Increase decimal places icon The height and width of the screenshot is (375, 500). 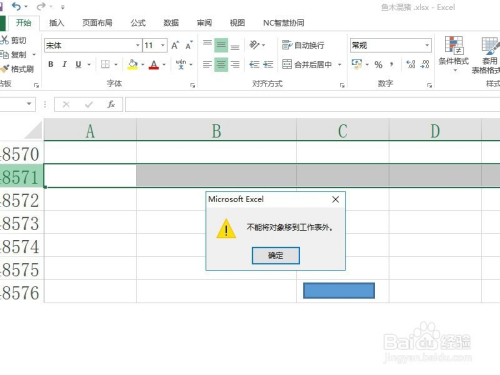click(x=411, y=64)
